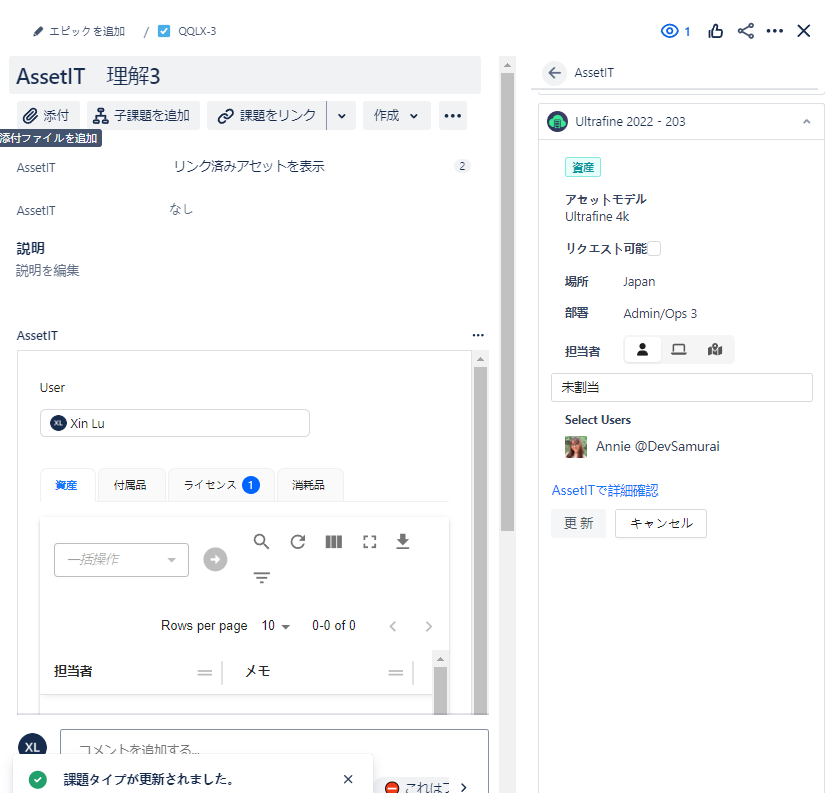Select the person assignee type toggle
Image resolution: width=828 pixels, height=793 pixels.
(x=642, y=349)
